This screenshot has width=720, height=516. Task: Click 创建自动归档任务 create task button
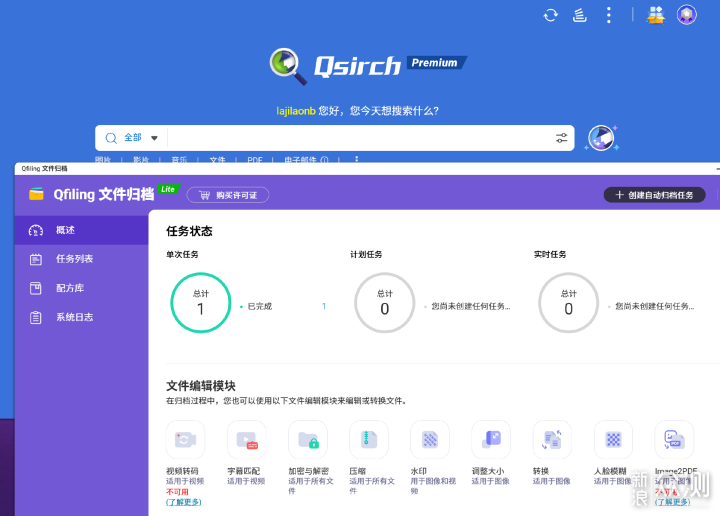(654, 195)
